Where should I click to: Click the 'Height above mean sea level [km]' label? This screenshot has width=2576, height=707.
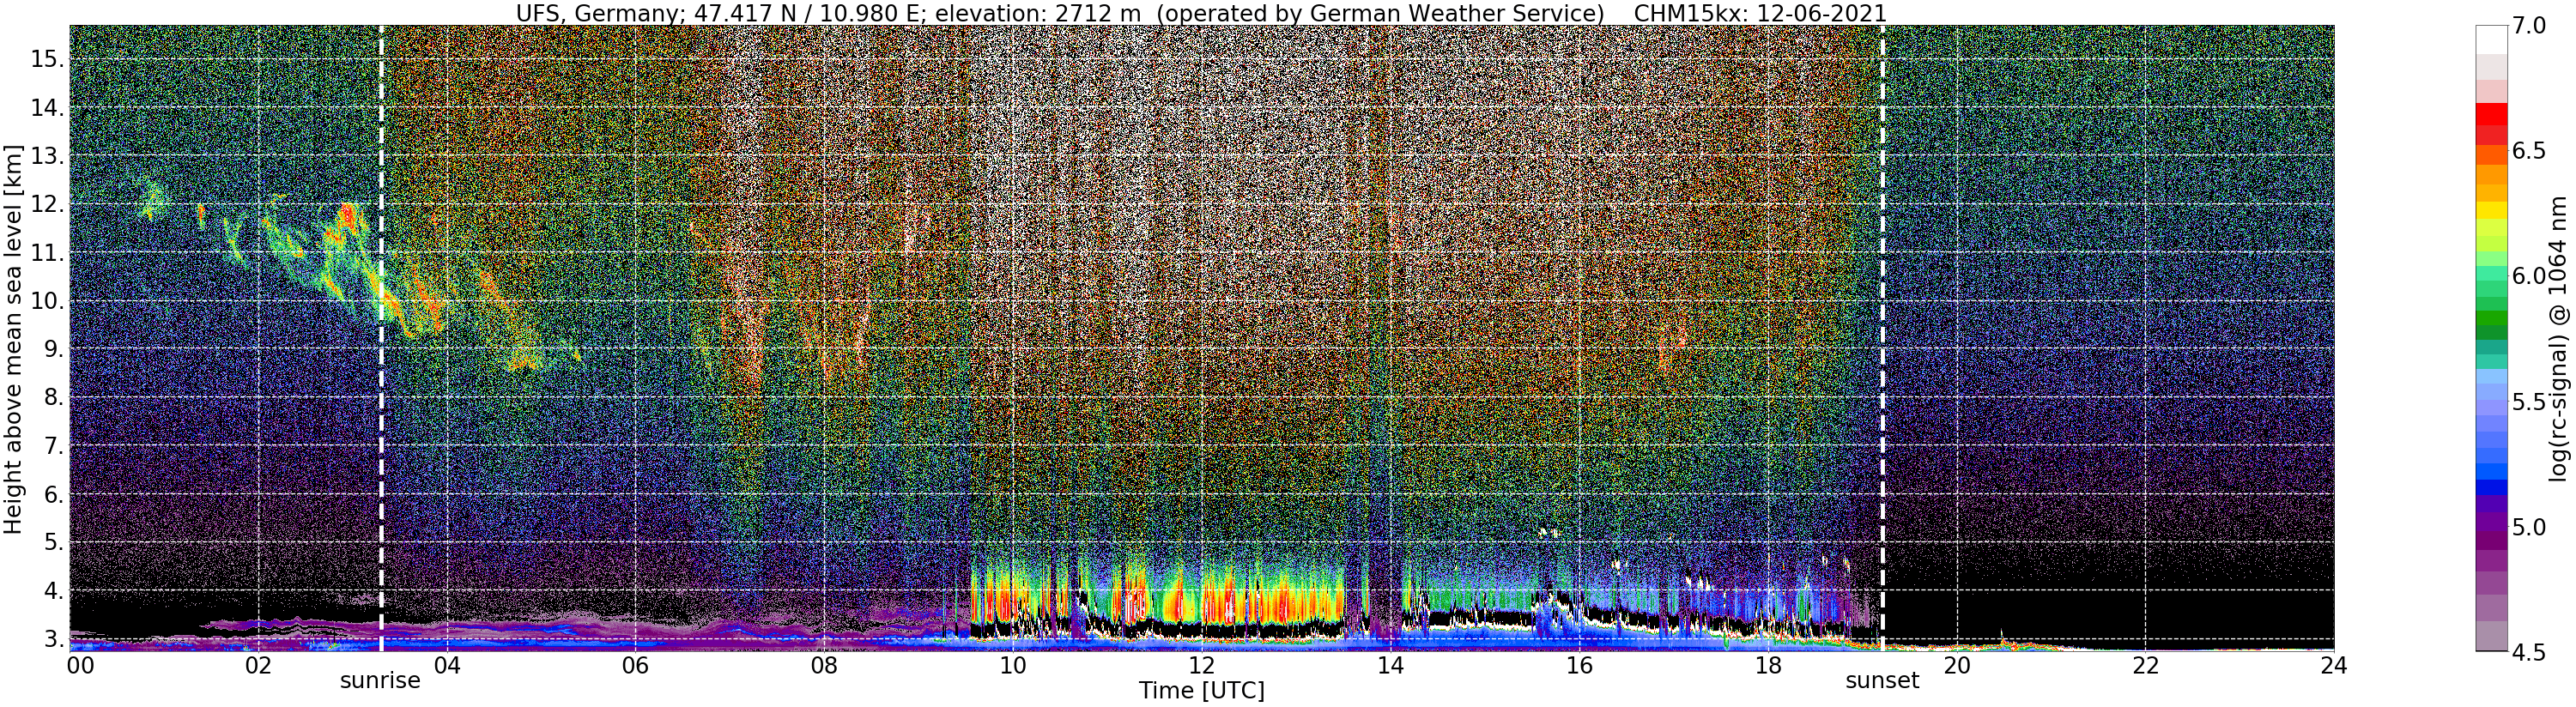pyautogui.click(x=13, y=338)
